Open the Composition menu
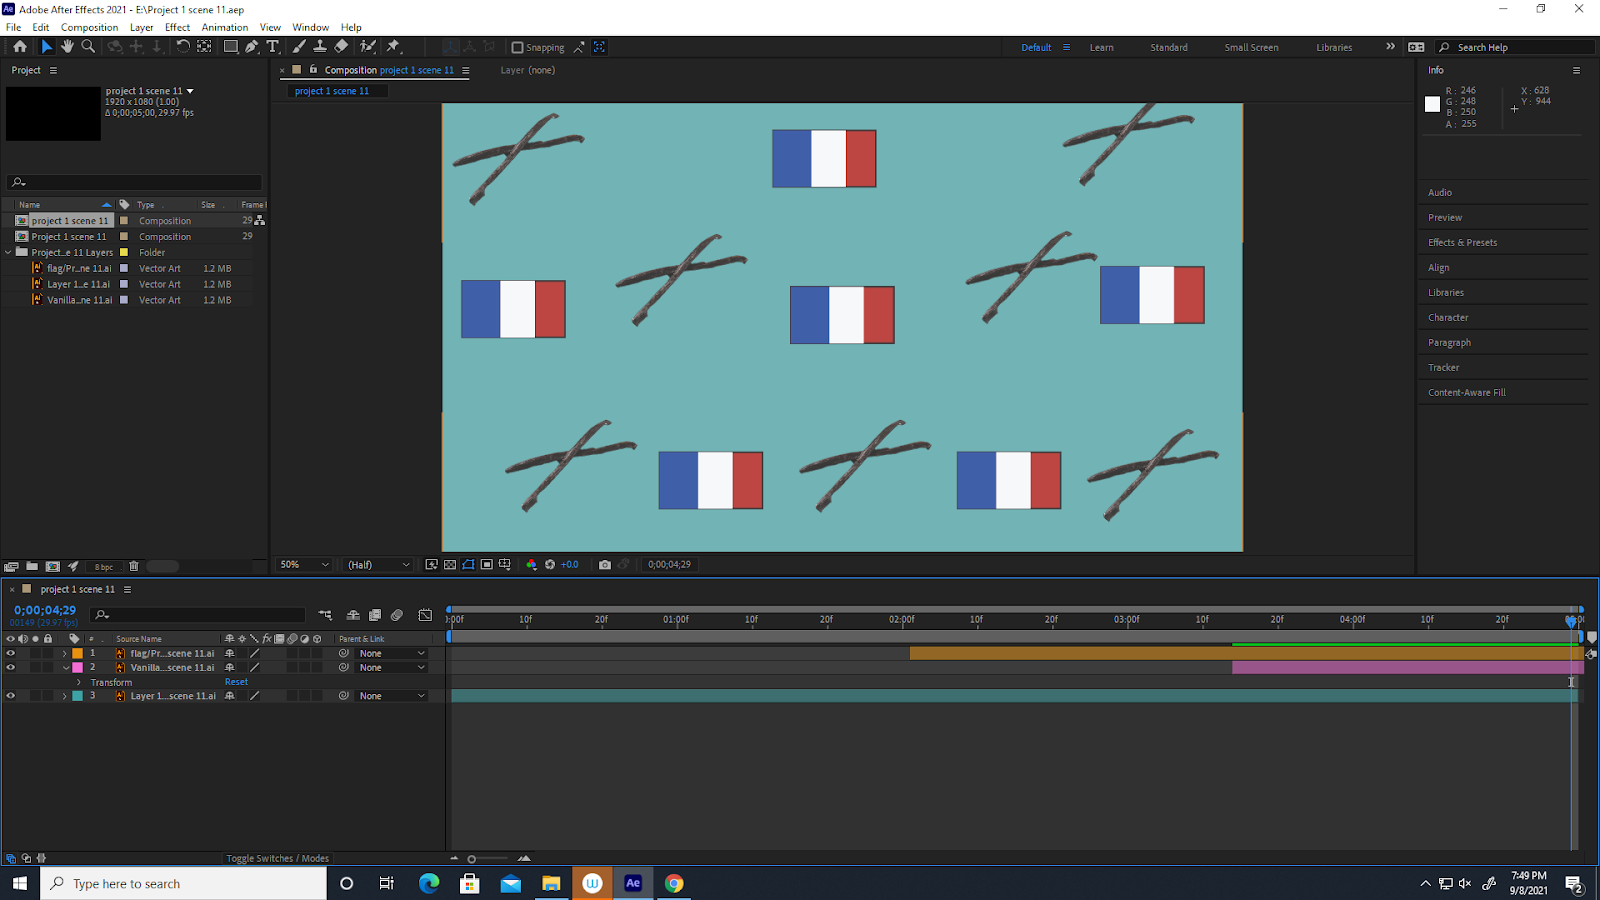This screenshot has height=900, width=1600. point(89,27)
